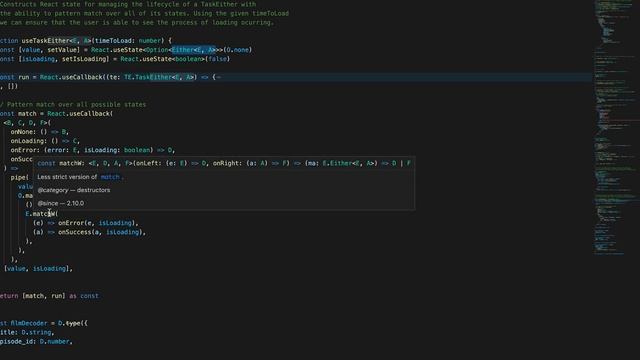Image resolution: width=640 pixels, height=360 pixels.
Task: Click the 'onNone: () => B,' line
Action: coord(40,132)
